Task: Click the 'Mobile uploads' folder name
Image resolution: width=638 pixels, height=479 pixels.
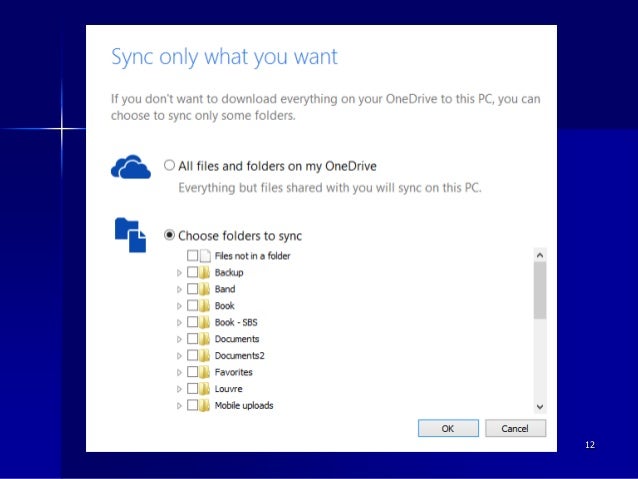Action: pos(244,406)
